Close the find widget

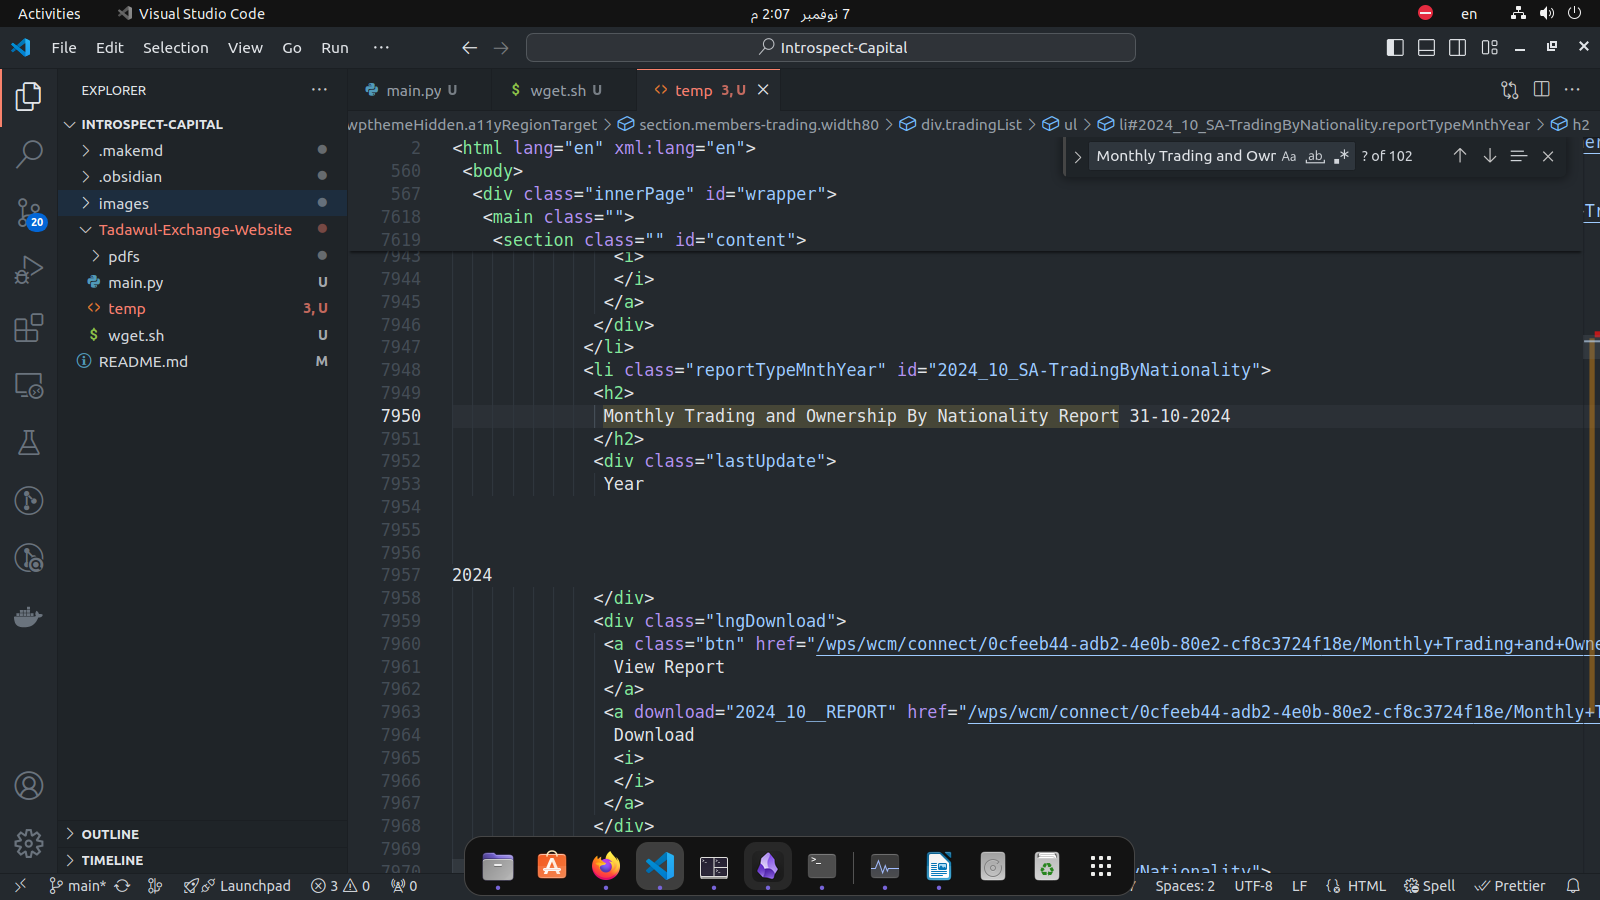tap(1548, 156)
